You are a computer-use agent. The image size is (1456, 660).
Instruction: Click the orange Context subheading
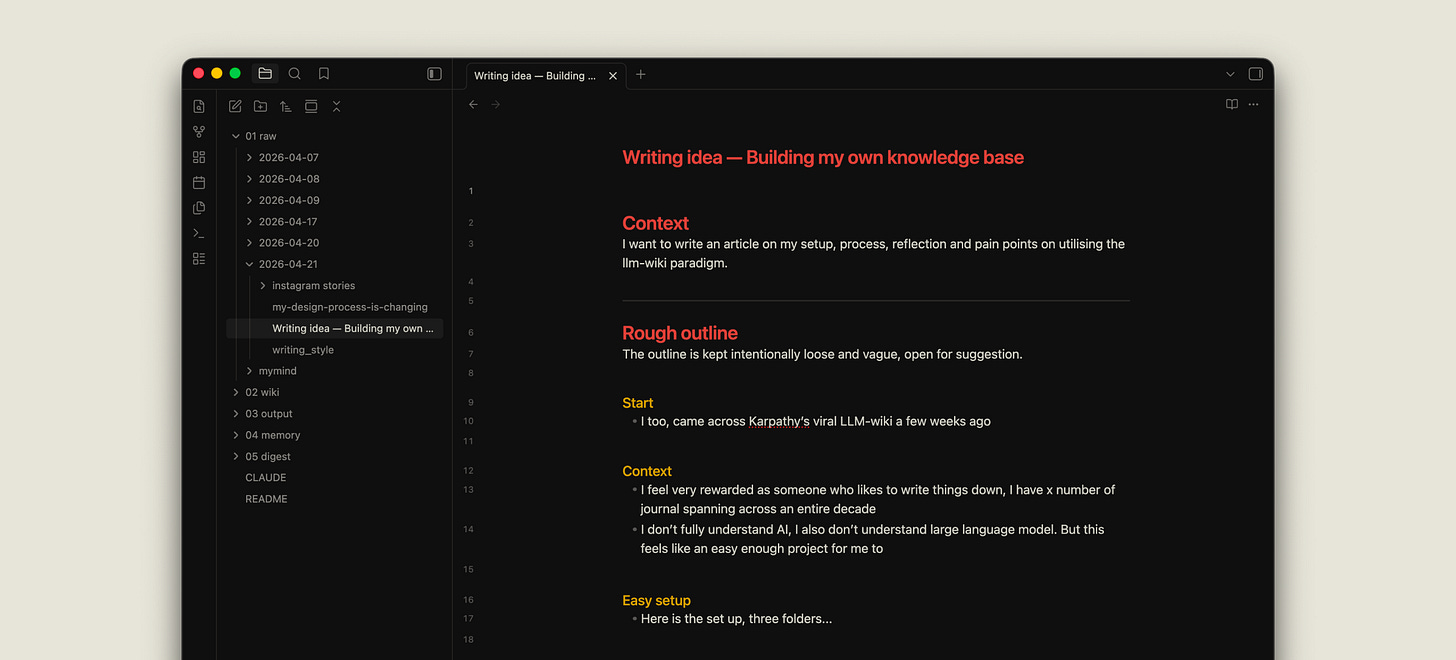click(x=647, y=471)
